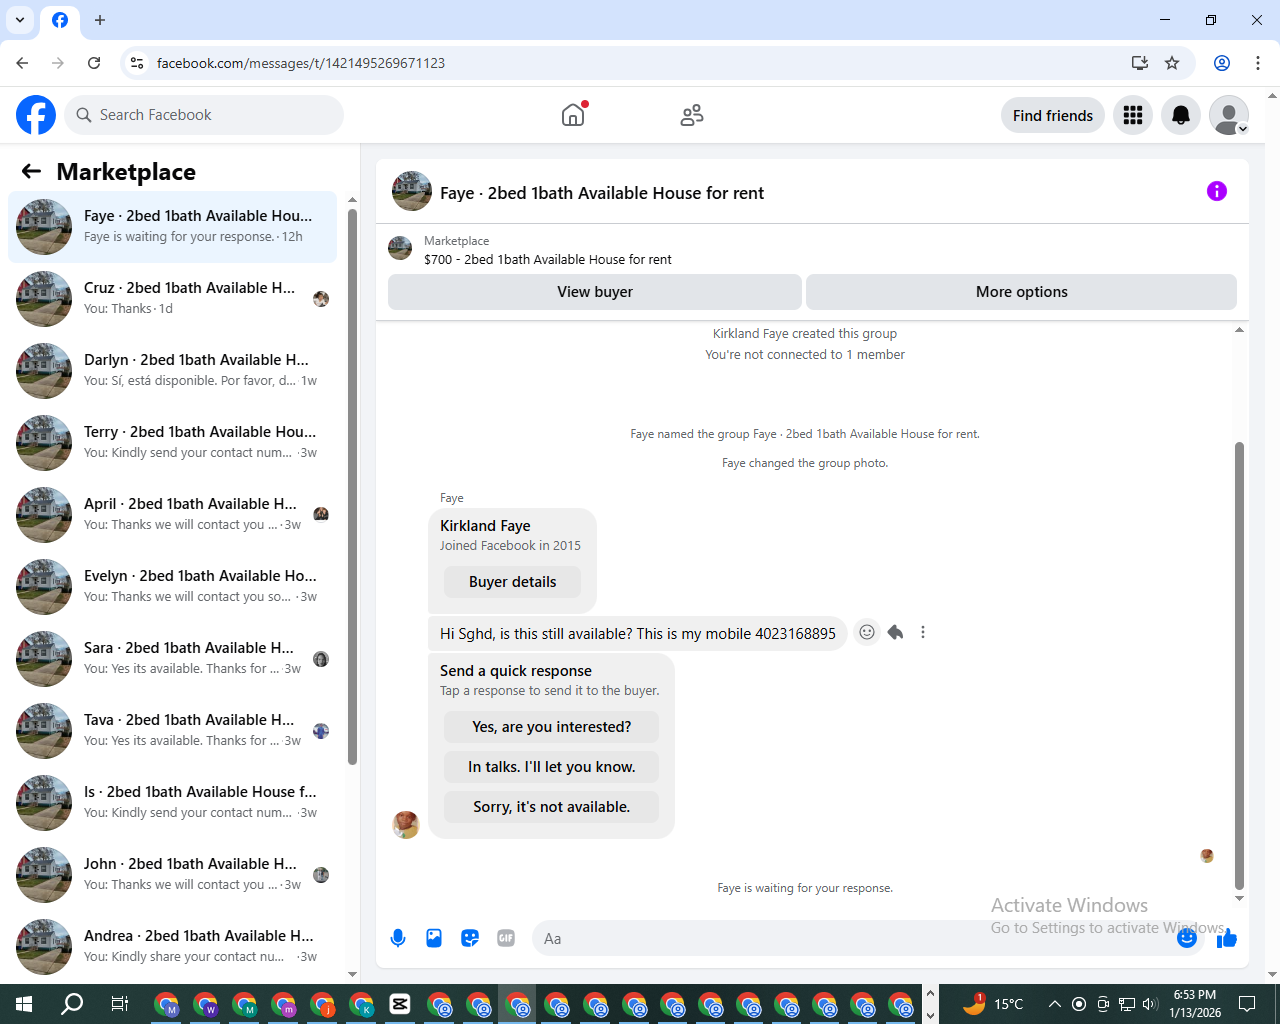Open Tava conversation in list
This screenshot has height=1024, width=1280.
click(x=172, y=731)
